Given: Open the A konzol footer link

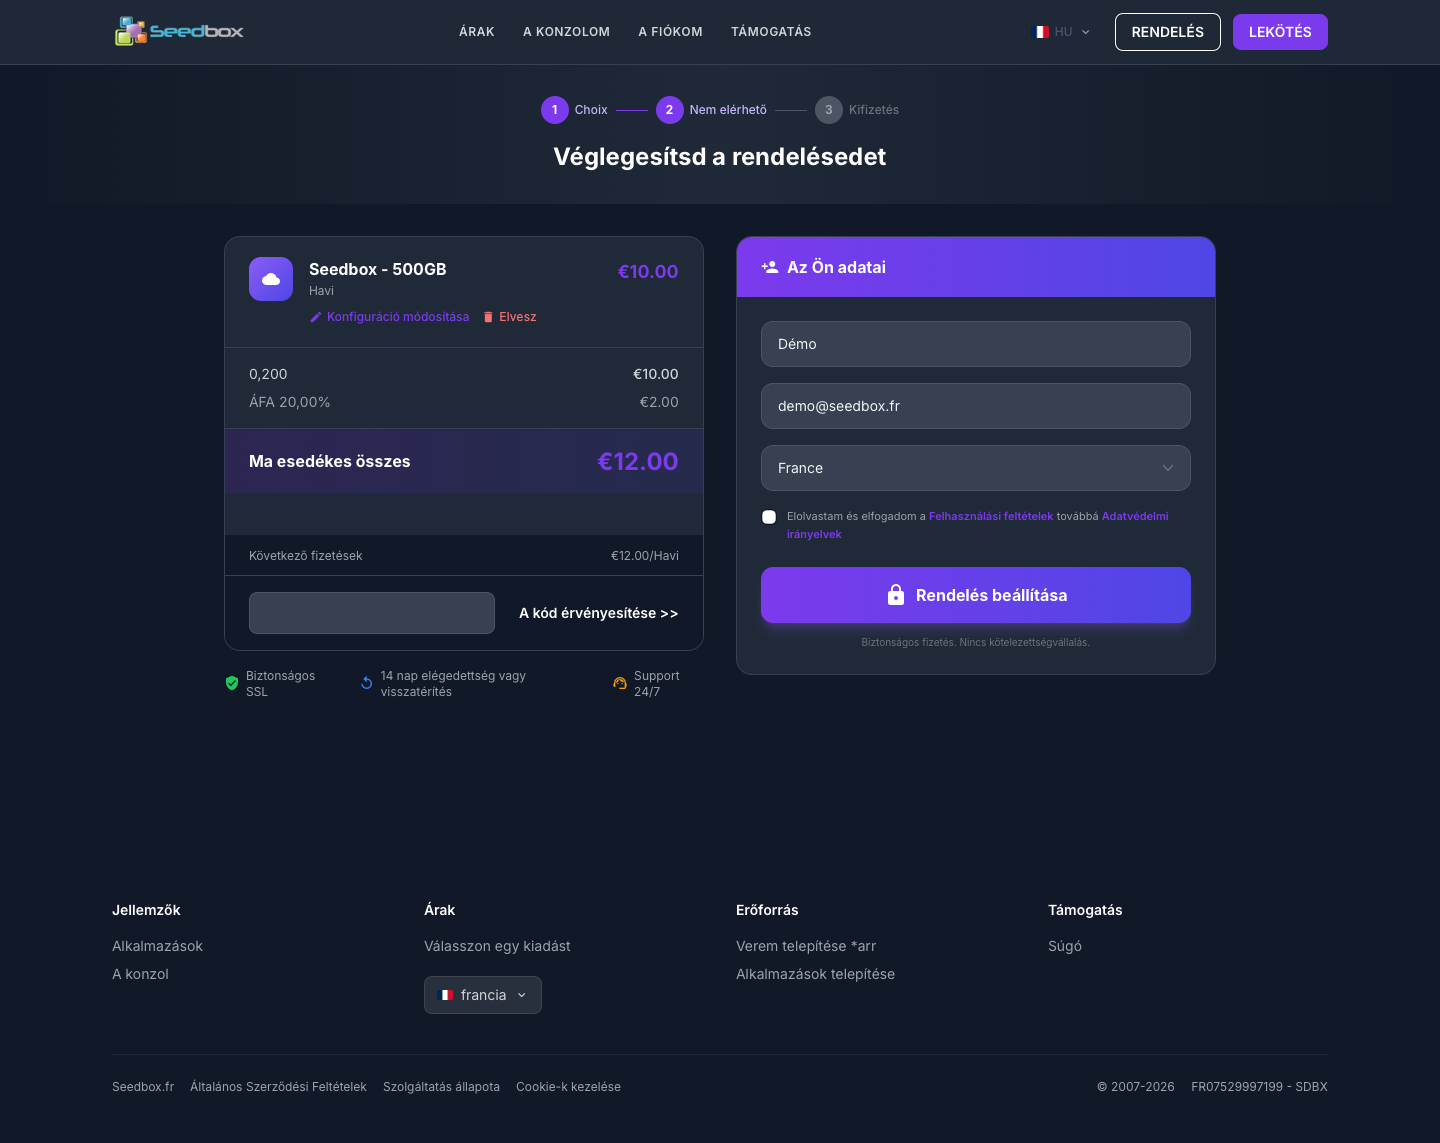Looking at the screenshot, I should coord(140,974).
